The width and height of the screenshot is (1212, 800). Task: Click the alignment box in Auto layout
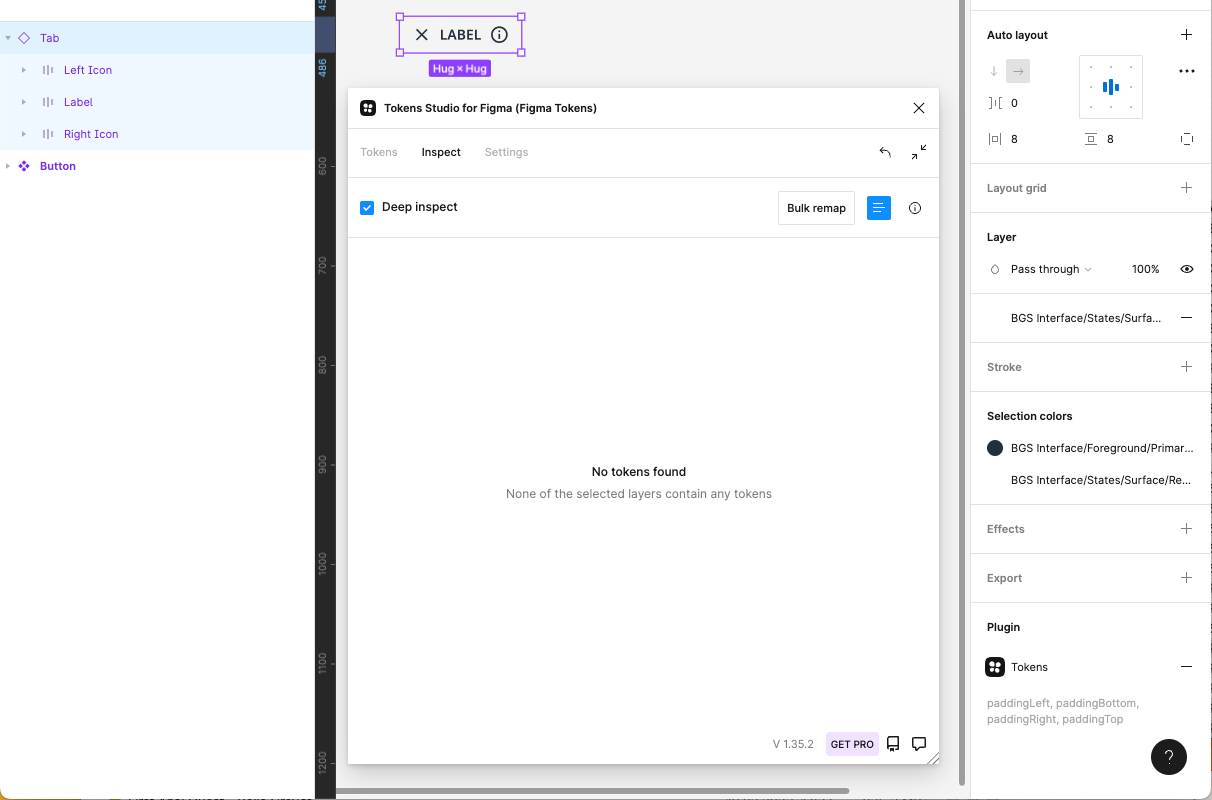point(1111,87)
